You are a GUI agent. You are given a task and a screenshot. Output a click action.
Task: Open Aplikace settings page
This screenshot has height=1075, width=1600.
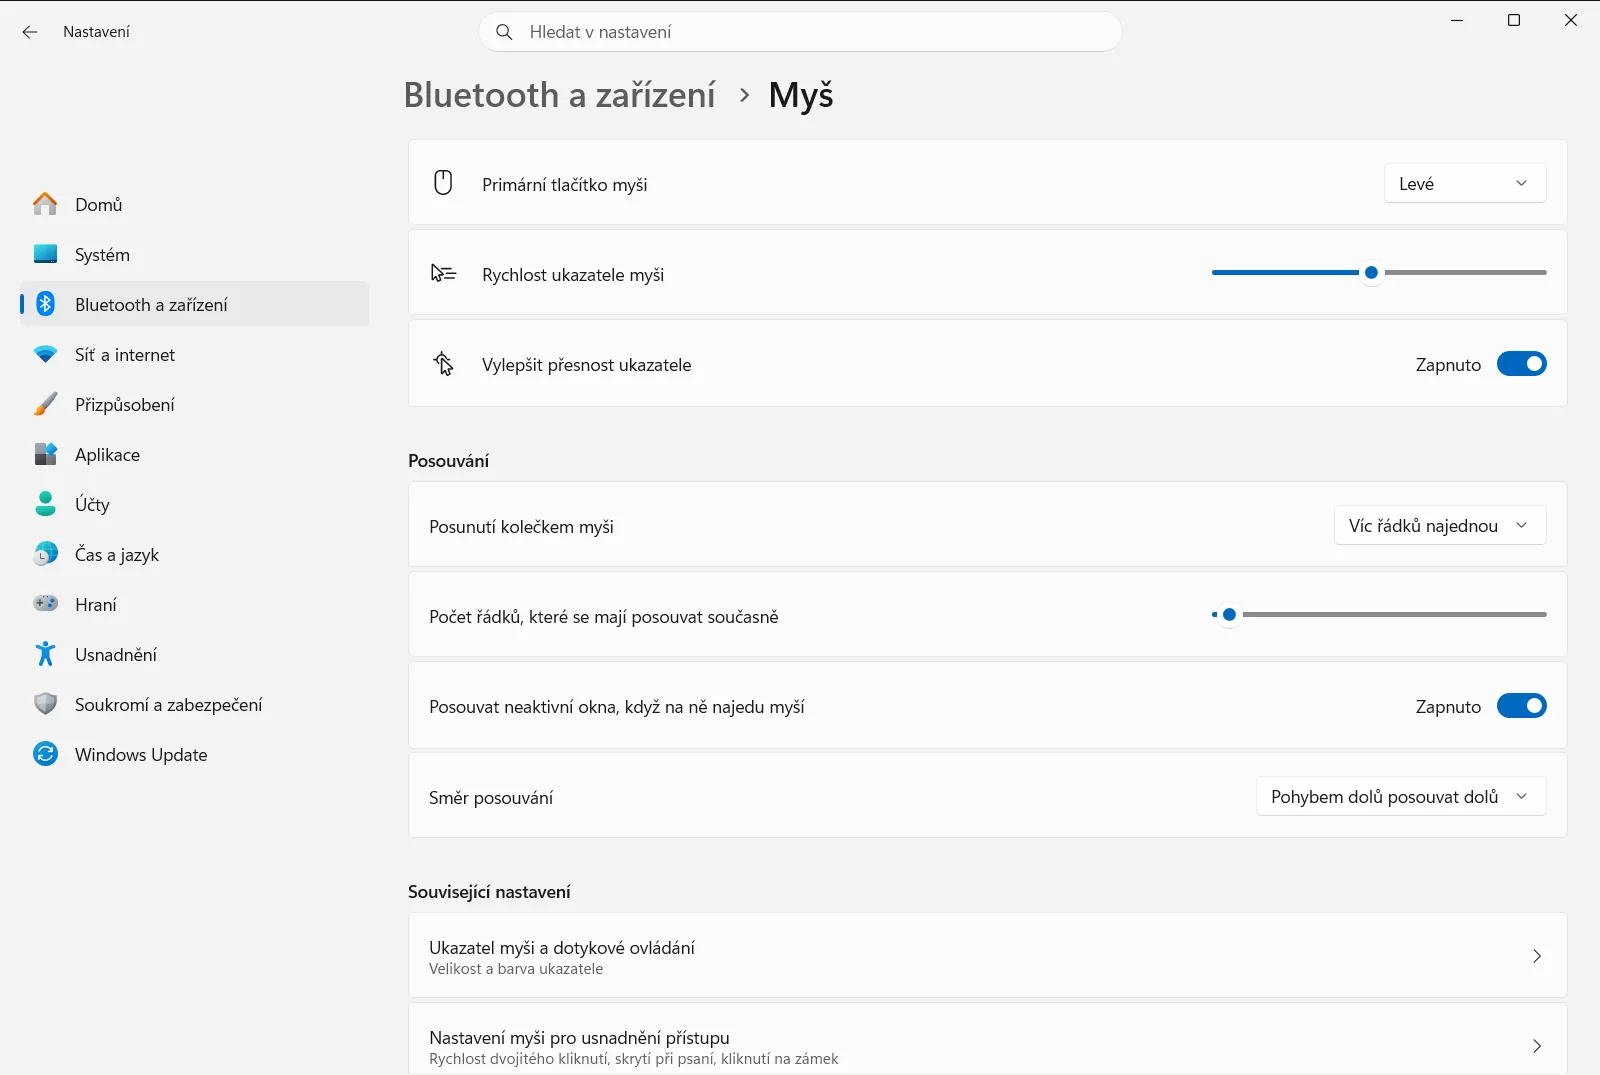[194, 454]
